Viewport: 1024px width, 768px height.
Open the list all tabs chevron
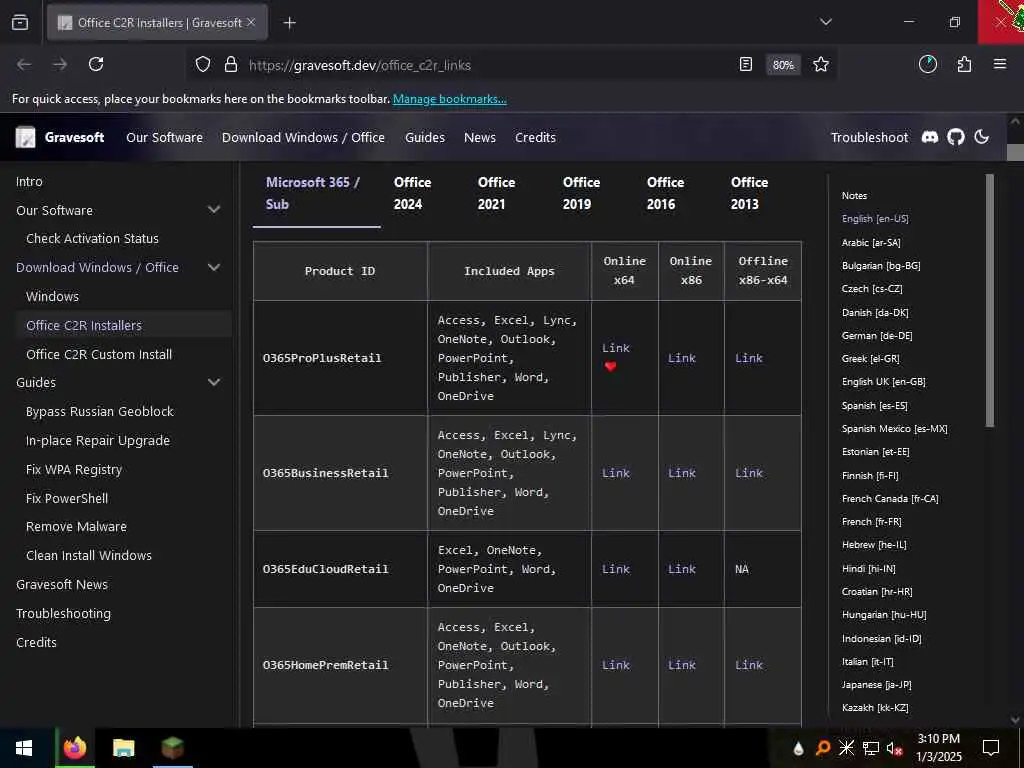tap(825, 22)
